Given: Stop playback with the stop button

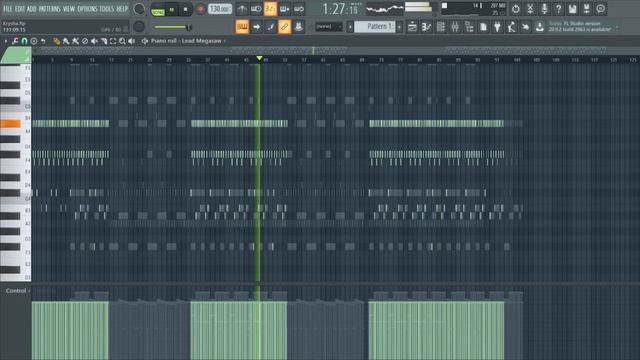Looking at the screenshot, I should [x=186, y=9].
